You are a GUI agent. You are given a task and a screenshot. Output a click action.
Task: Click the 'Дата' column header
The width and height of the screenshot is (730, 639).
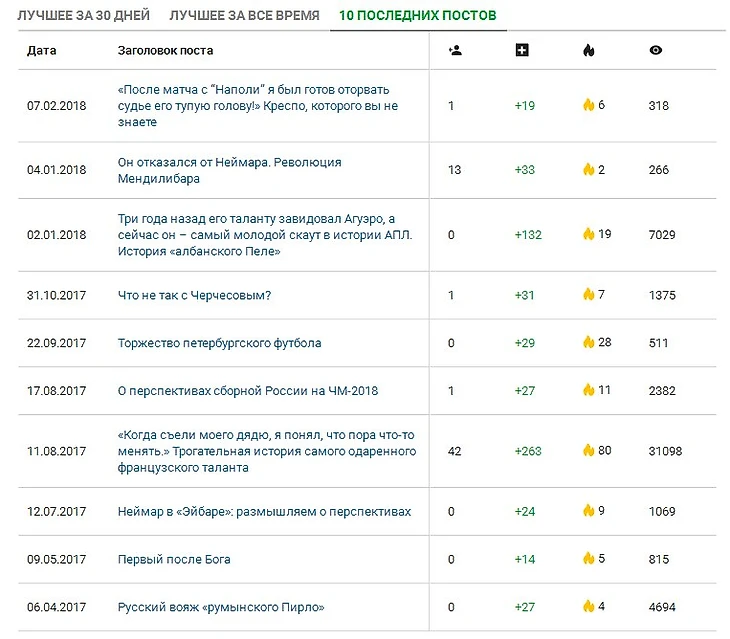click(41, 50)
